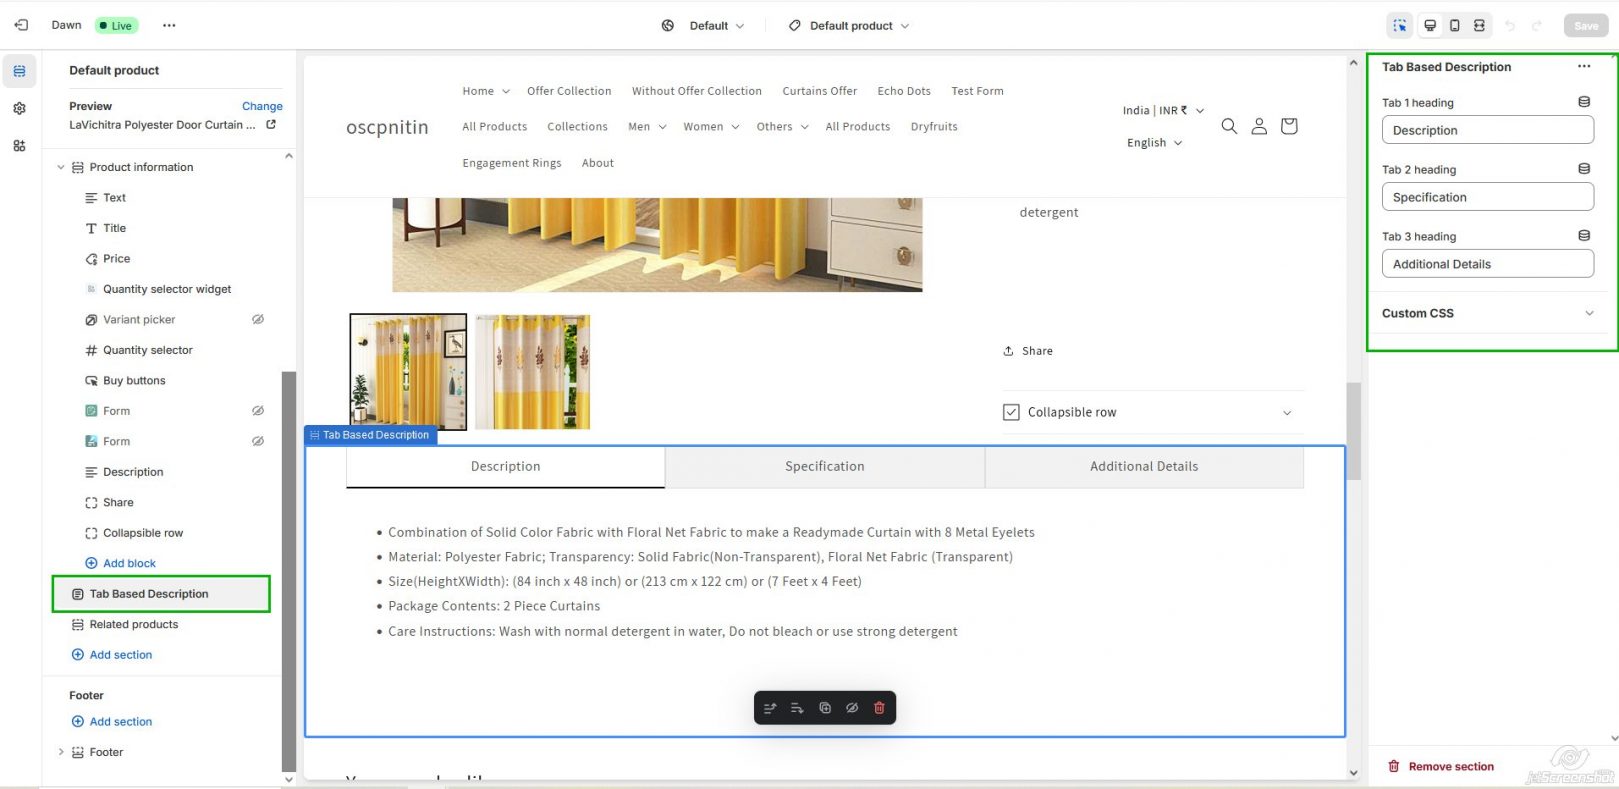Click the duplicate section icon in floating toolbar
The width and height of the screenshot is (1619, 789).
pos(825,708)
